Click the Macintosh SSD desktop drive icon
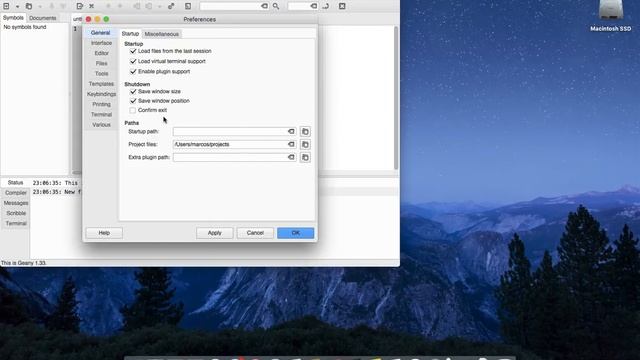This screenshot has height=360, width=640. (611, 10)
